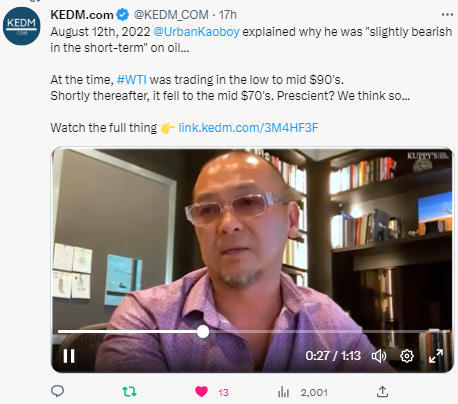Open the 17h timestamp permalink
458x404 pixels.
pos(228,15)
